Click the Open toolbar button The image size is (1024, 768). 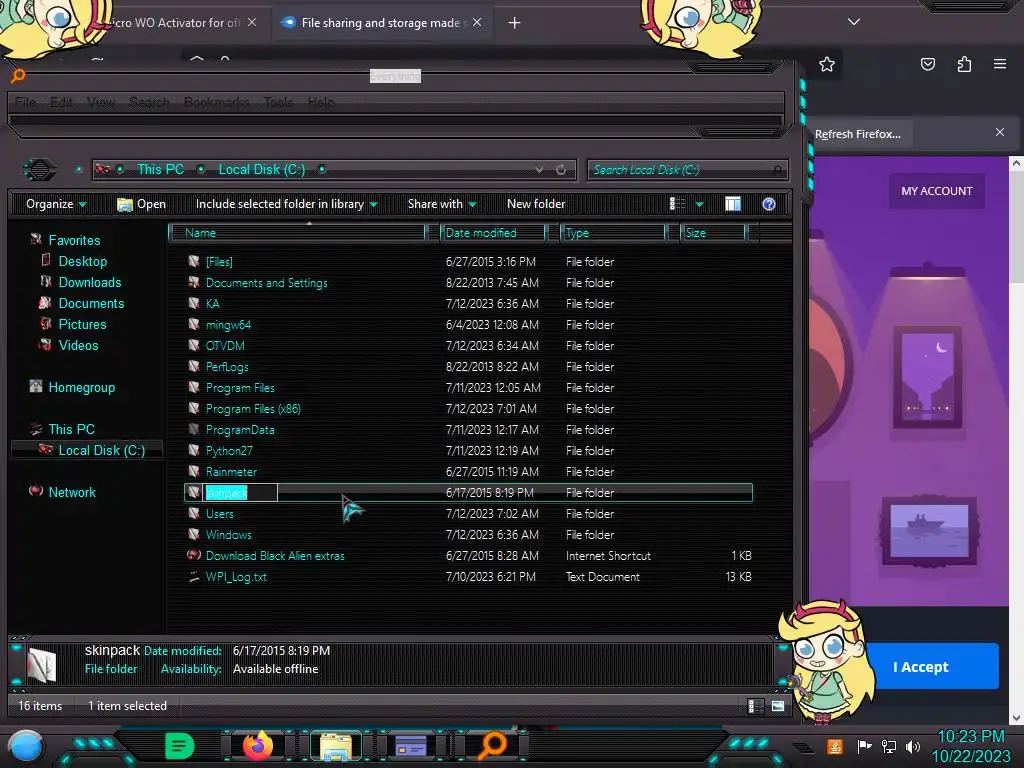click(x=142, y=204)
